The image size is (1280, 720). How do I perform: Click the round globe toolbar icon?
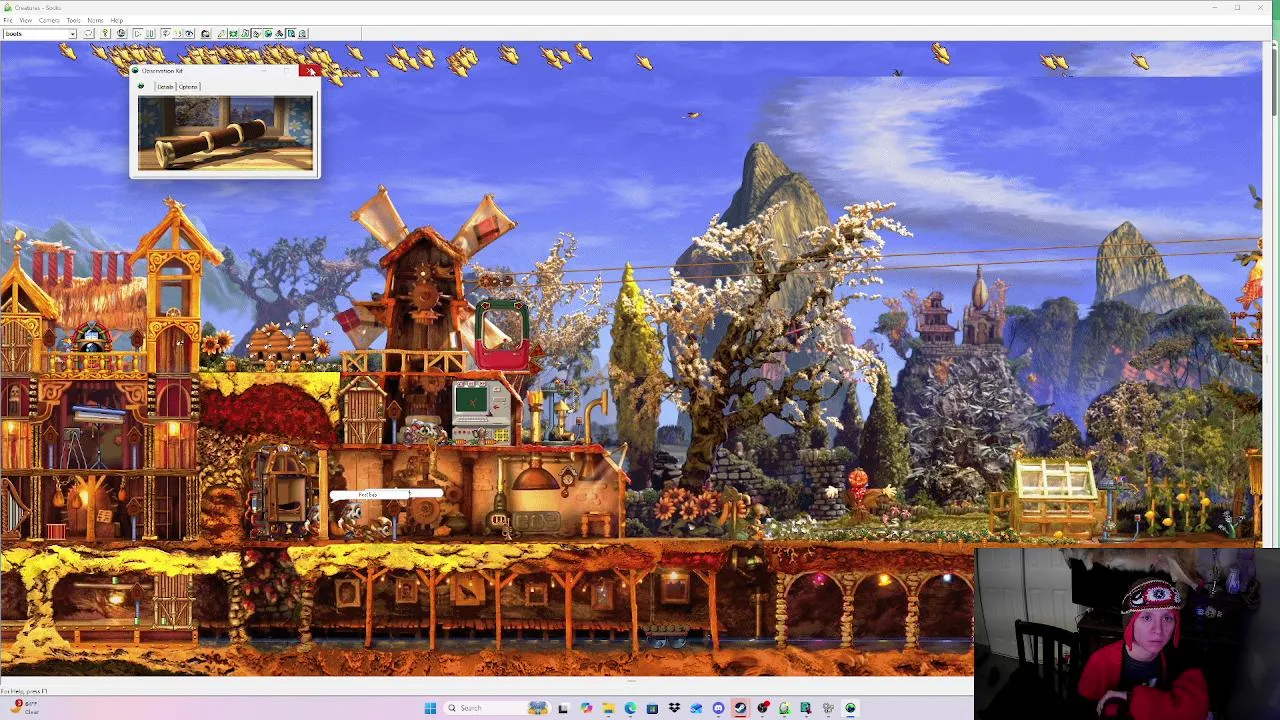point(121,33)
